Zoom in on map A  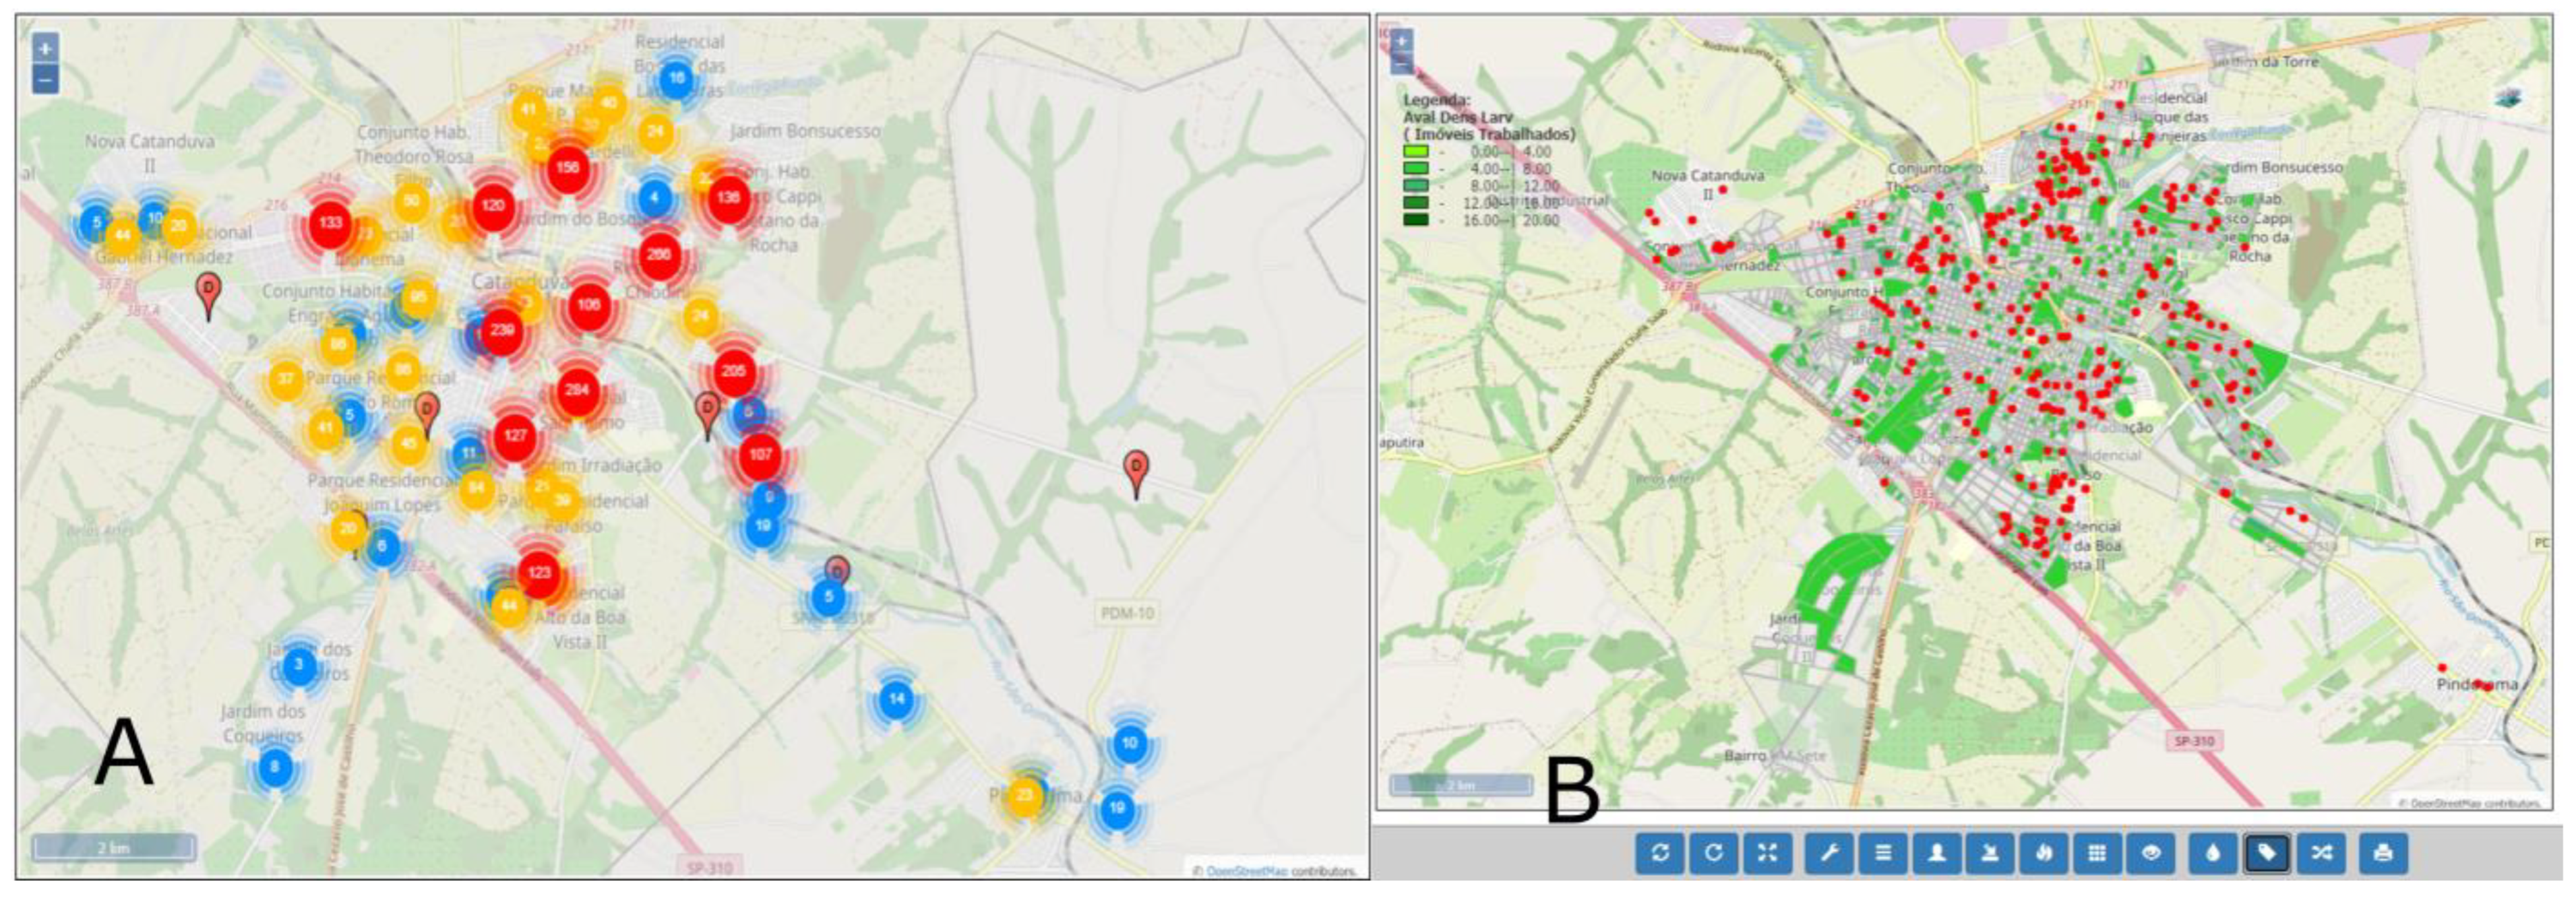point(45,48)
